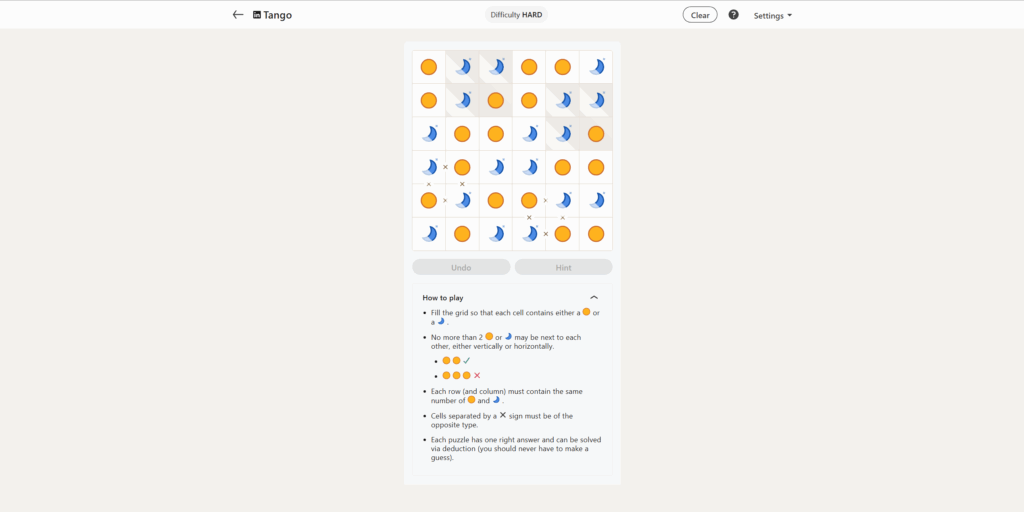Go back using the left arrow icon
Image resolution: width=1024 pixels, height=512 pixels.
point(238,15)
